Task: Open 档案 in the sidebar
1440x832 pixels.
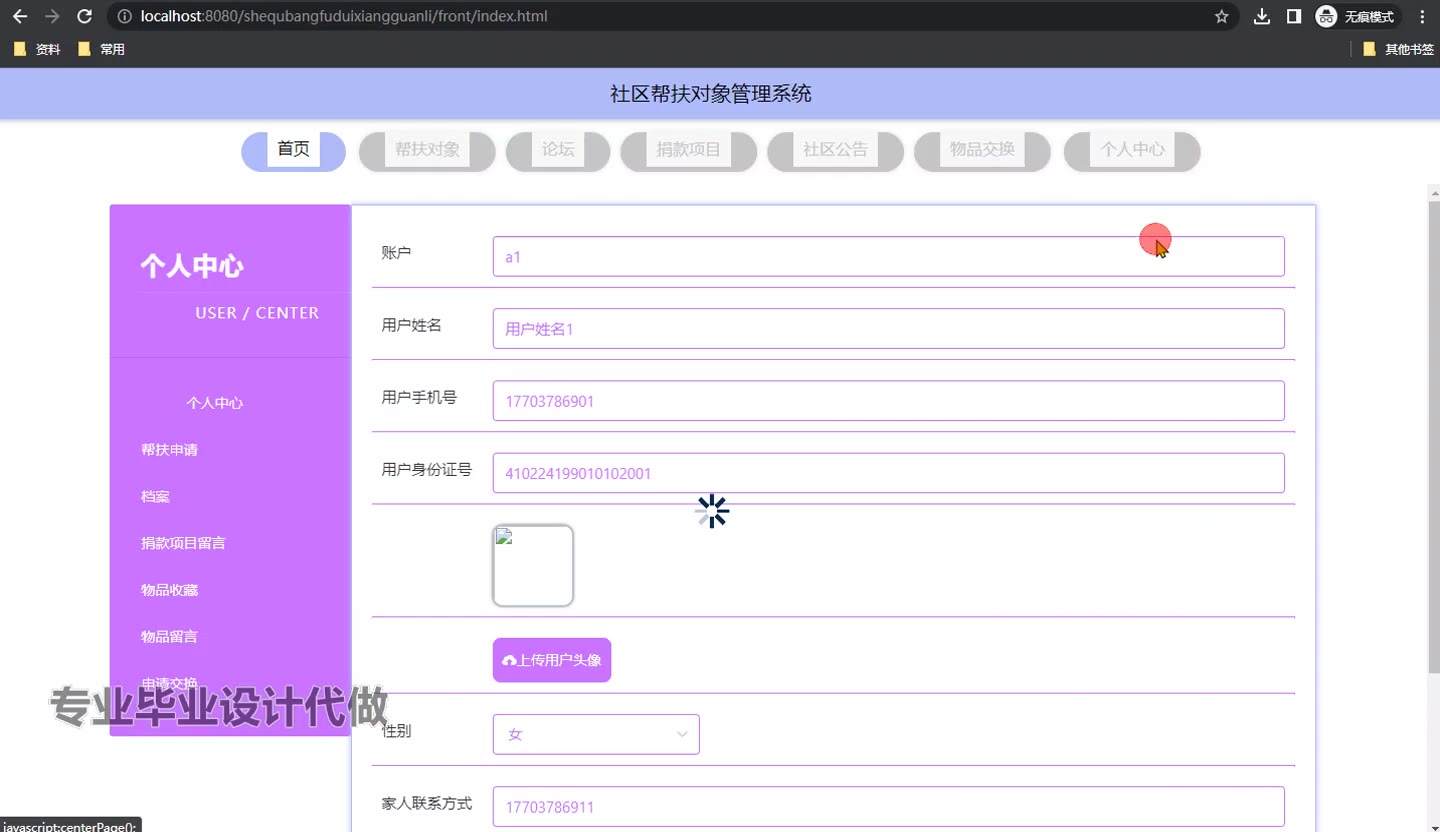Action: (155, 497)
